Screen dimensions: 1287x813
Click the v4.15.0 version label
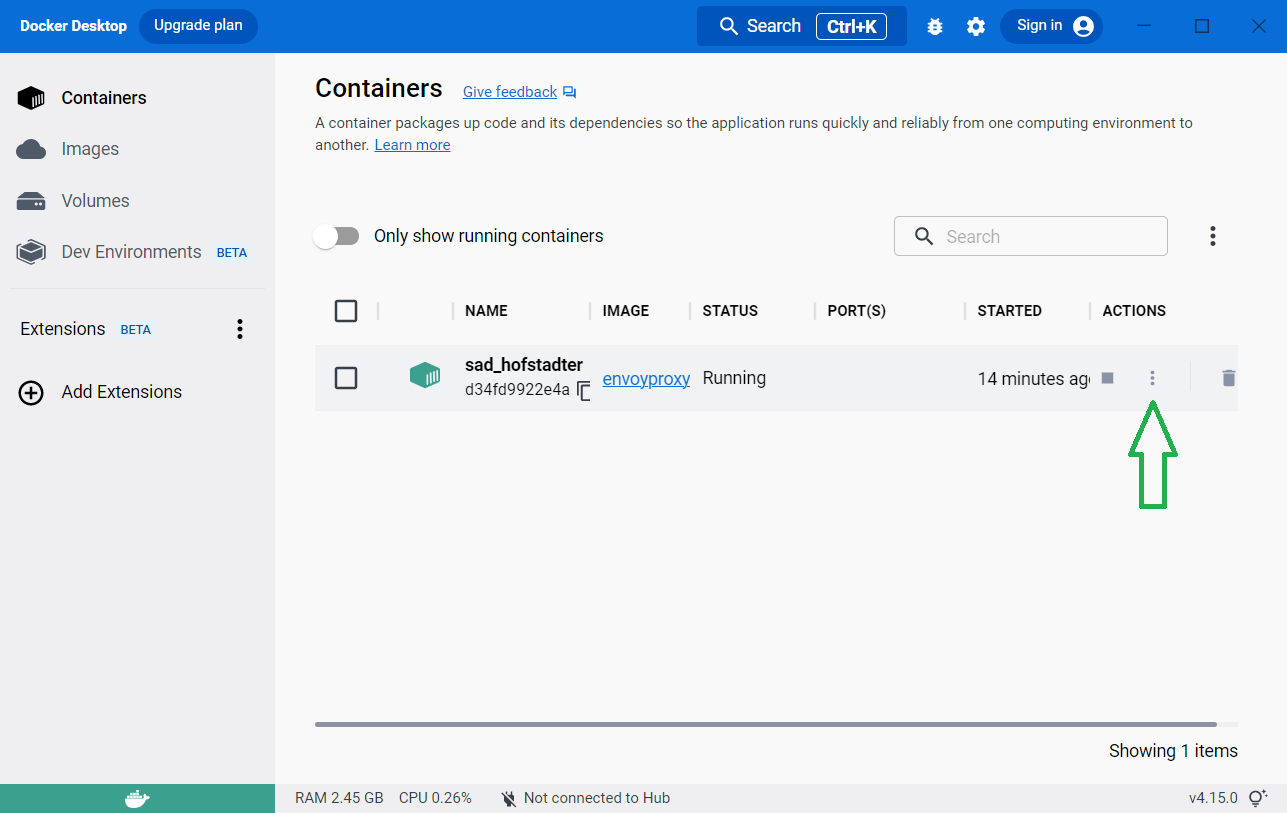[1213, 798]
